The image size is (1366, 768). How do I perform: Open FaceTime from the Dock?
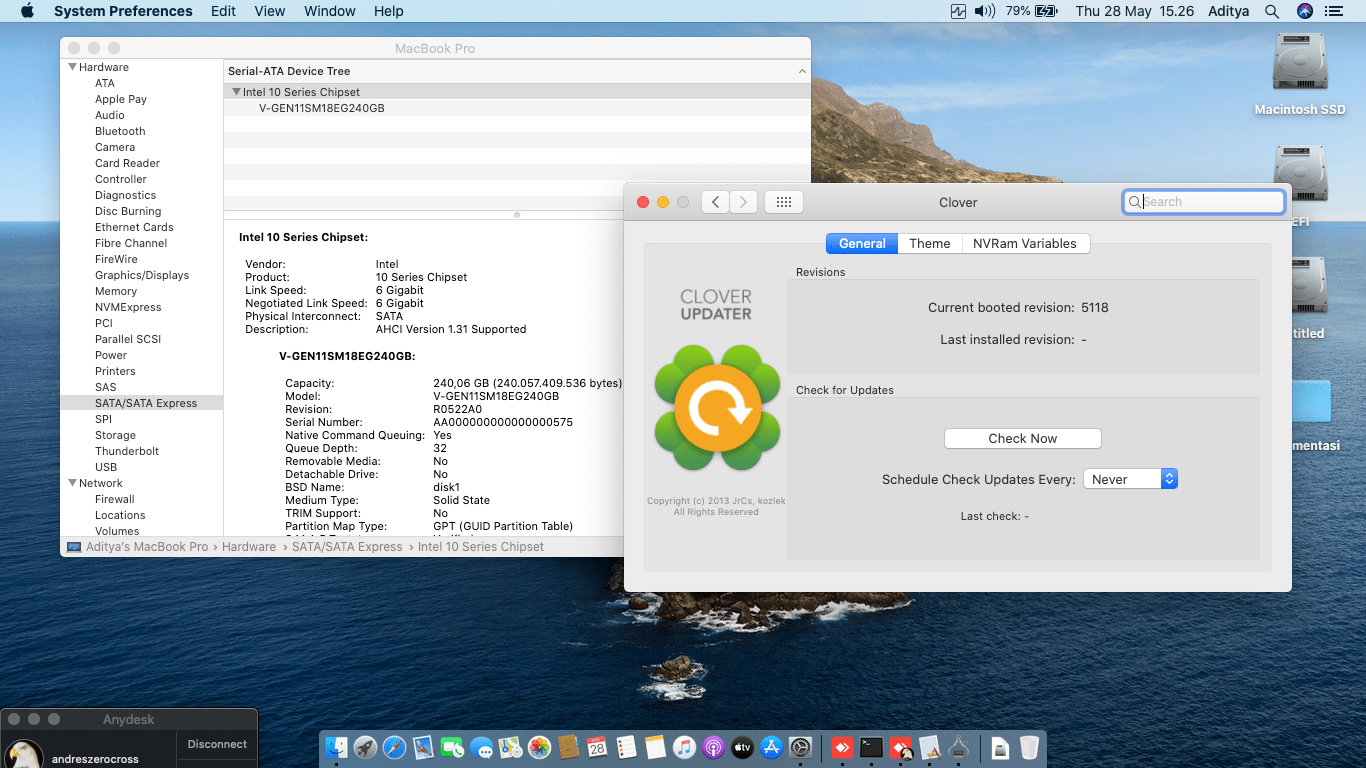click(453, 747)
